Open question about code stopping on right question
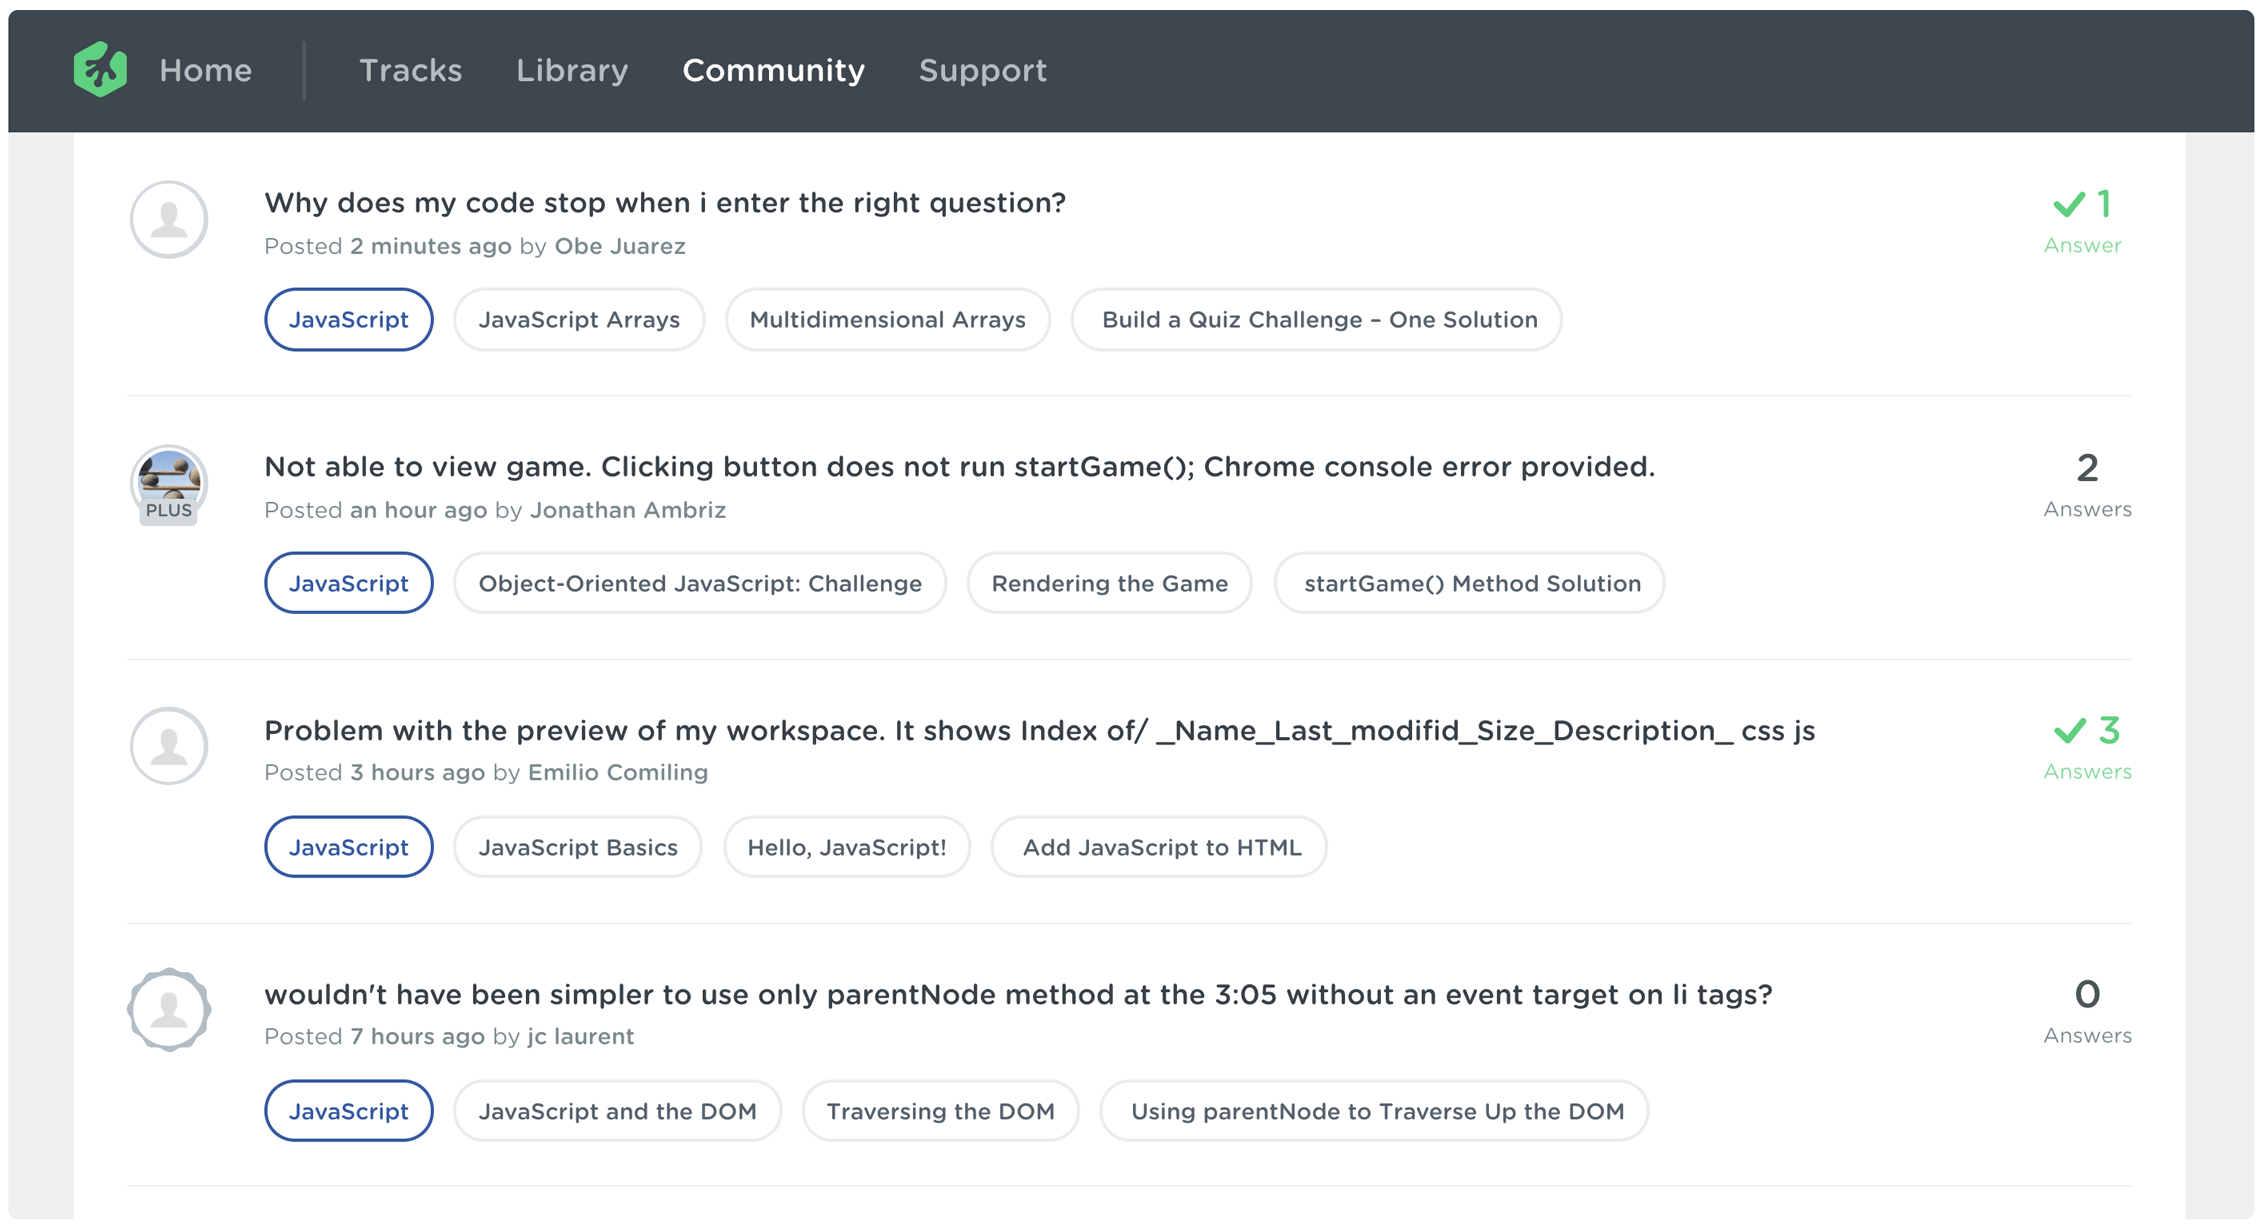 tap(664, 203)
